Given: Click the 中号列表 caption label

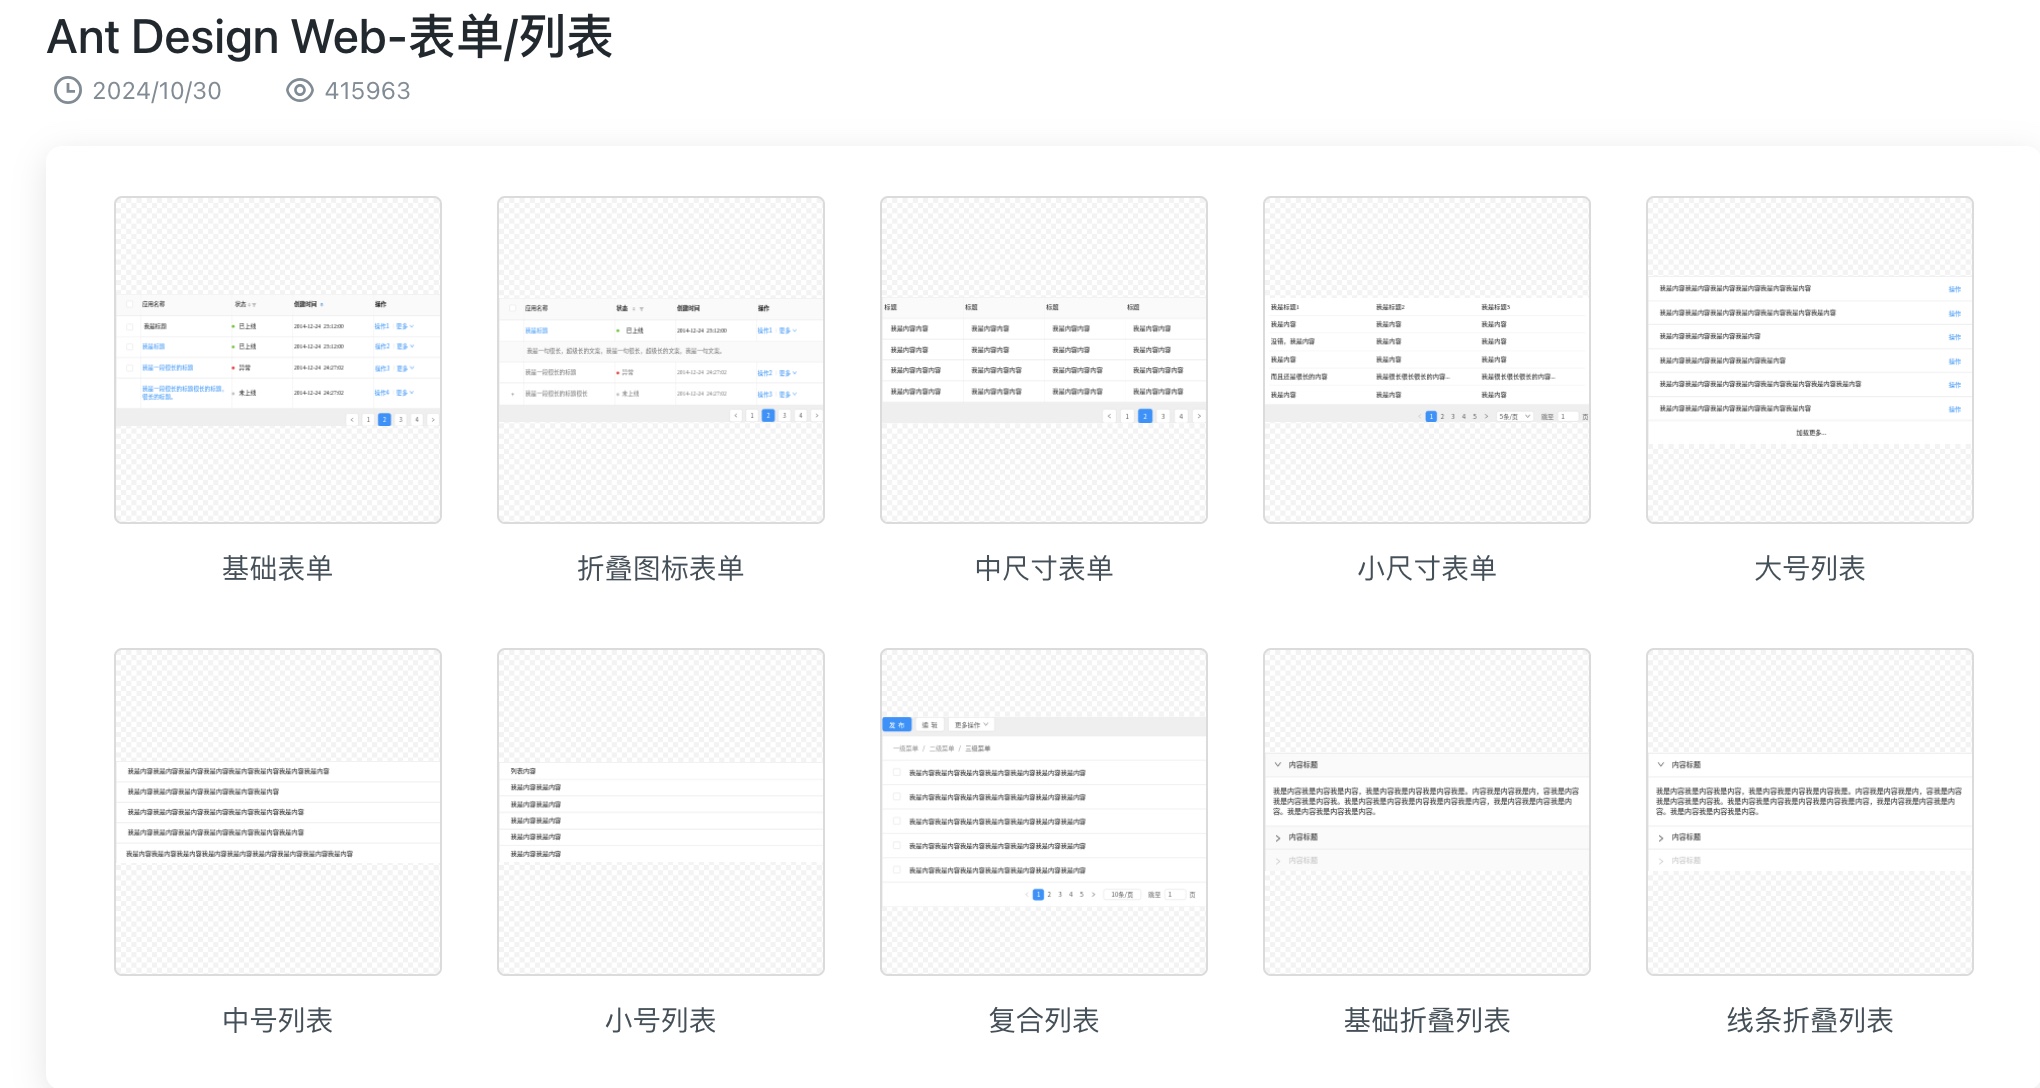Looking at the screenshot, I should pos(278,1021).
